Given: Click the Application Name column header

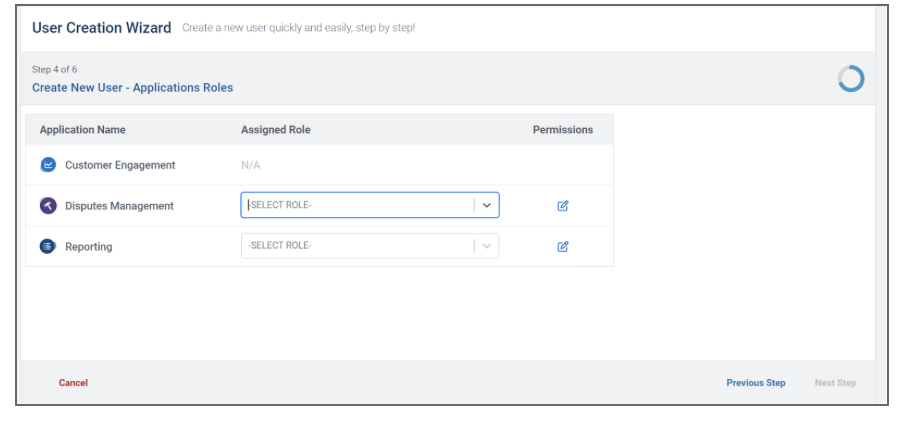Looking at the screenshot, I should coord(82,130).
